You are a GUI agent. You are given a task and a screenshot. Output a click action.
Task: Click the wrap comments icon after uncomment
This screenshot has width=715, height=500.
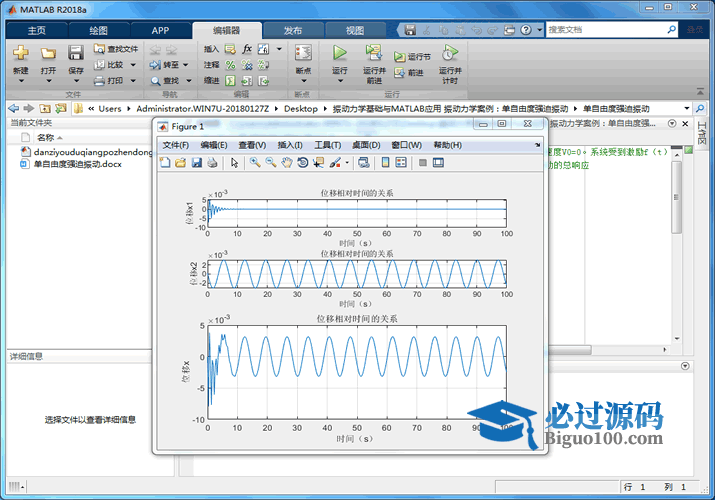263,65
